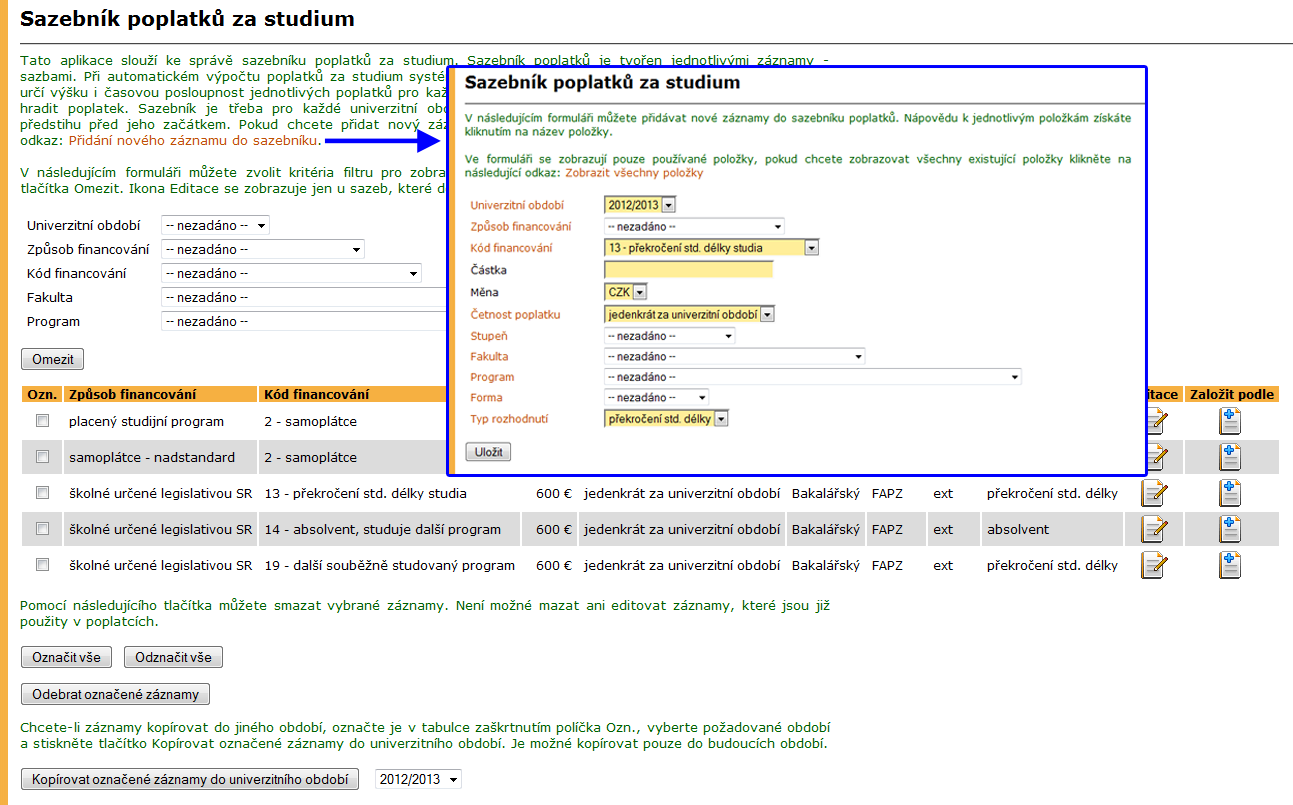Tick the checkbox for the 14 - absolvent row
Screen dimensions: 1293x805
coord(42,529)
